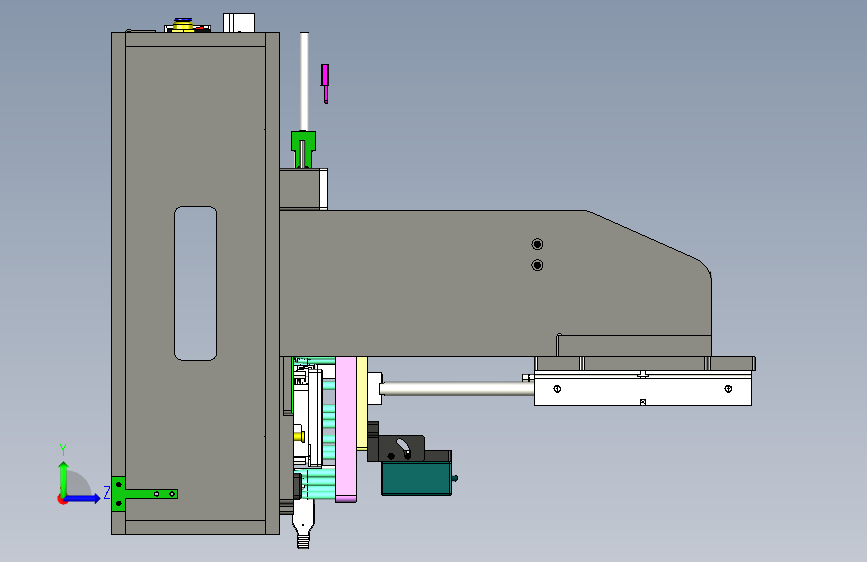The width and height of the screenshot is (867, 562).
Task: Pick the nozzle fitting at the bottom of the assembly
Action: click(x=302, y=524)
